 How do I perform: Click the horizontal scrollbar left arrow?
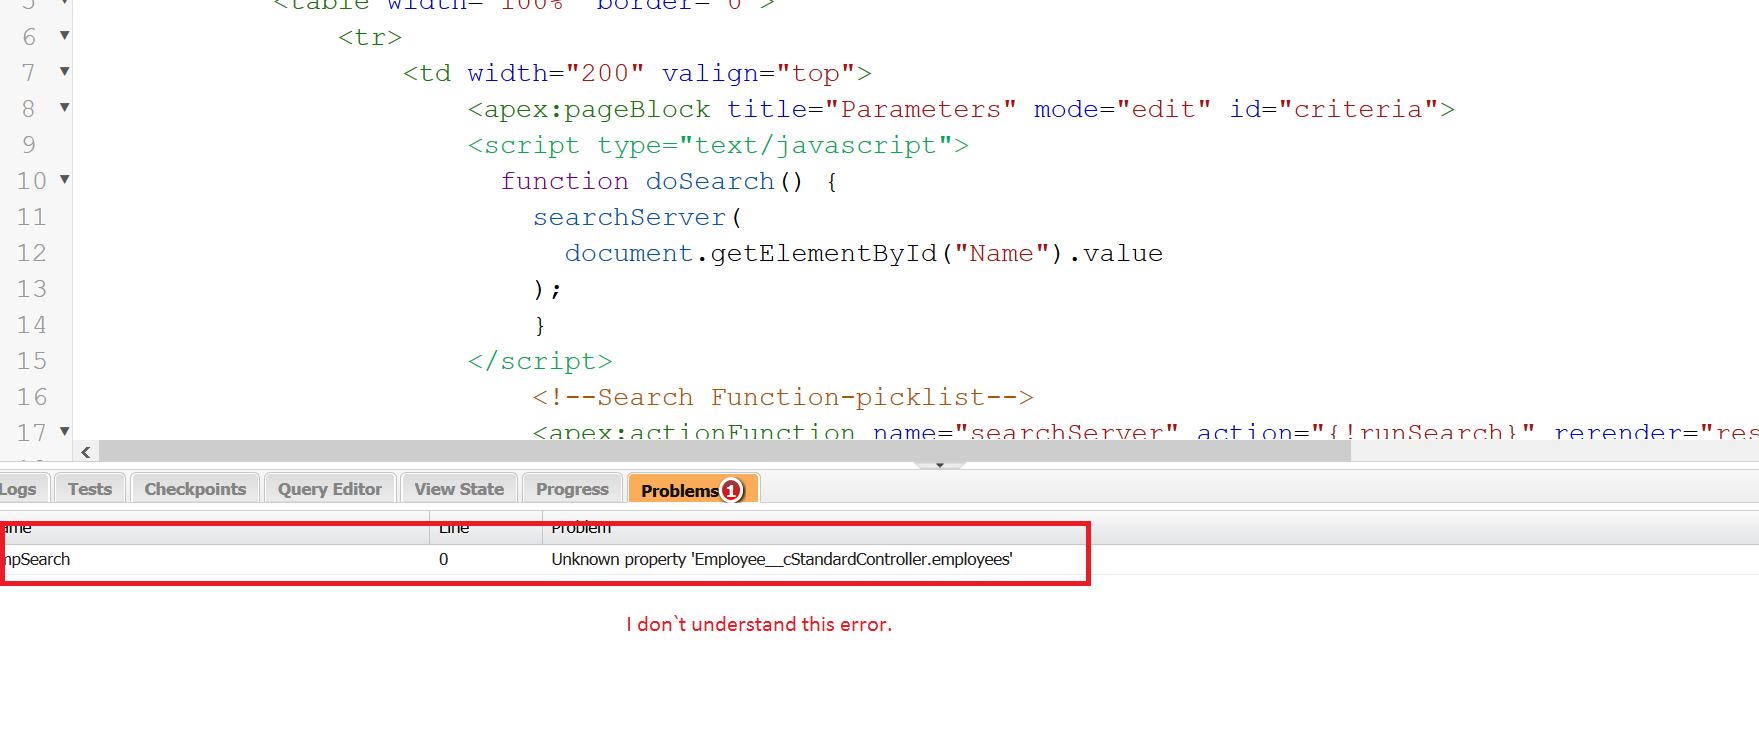click(x=86, y=452)
